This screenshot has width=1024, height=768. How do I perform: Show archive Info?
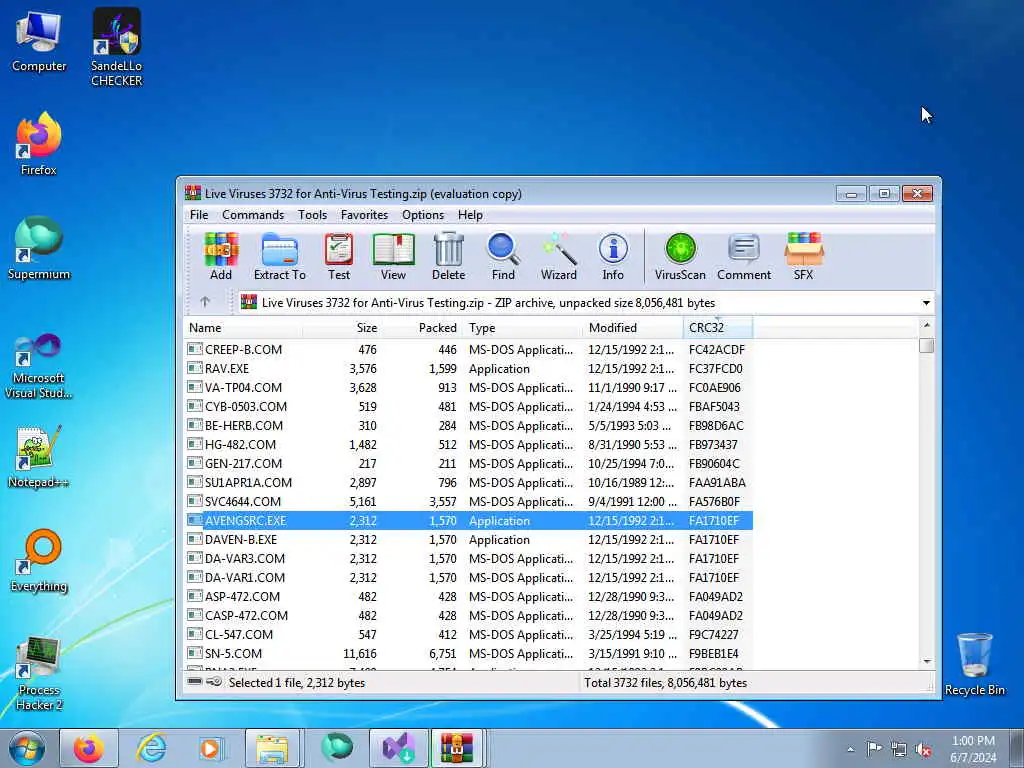point(613,257)
